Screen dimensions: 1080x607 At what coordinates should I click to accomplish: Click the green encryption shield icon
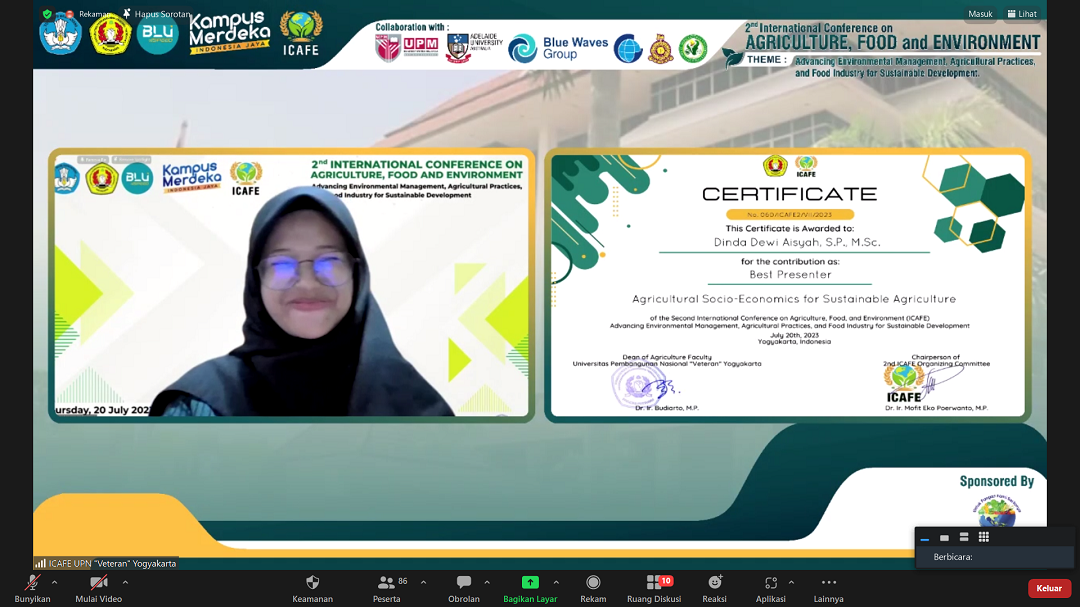tap(47, 14)
